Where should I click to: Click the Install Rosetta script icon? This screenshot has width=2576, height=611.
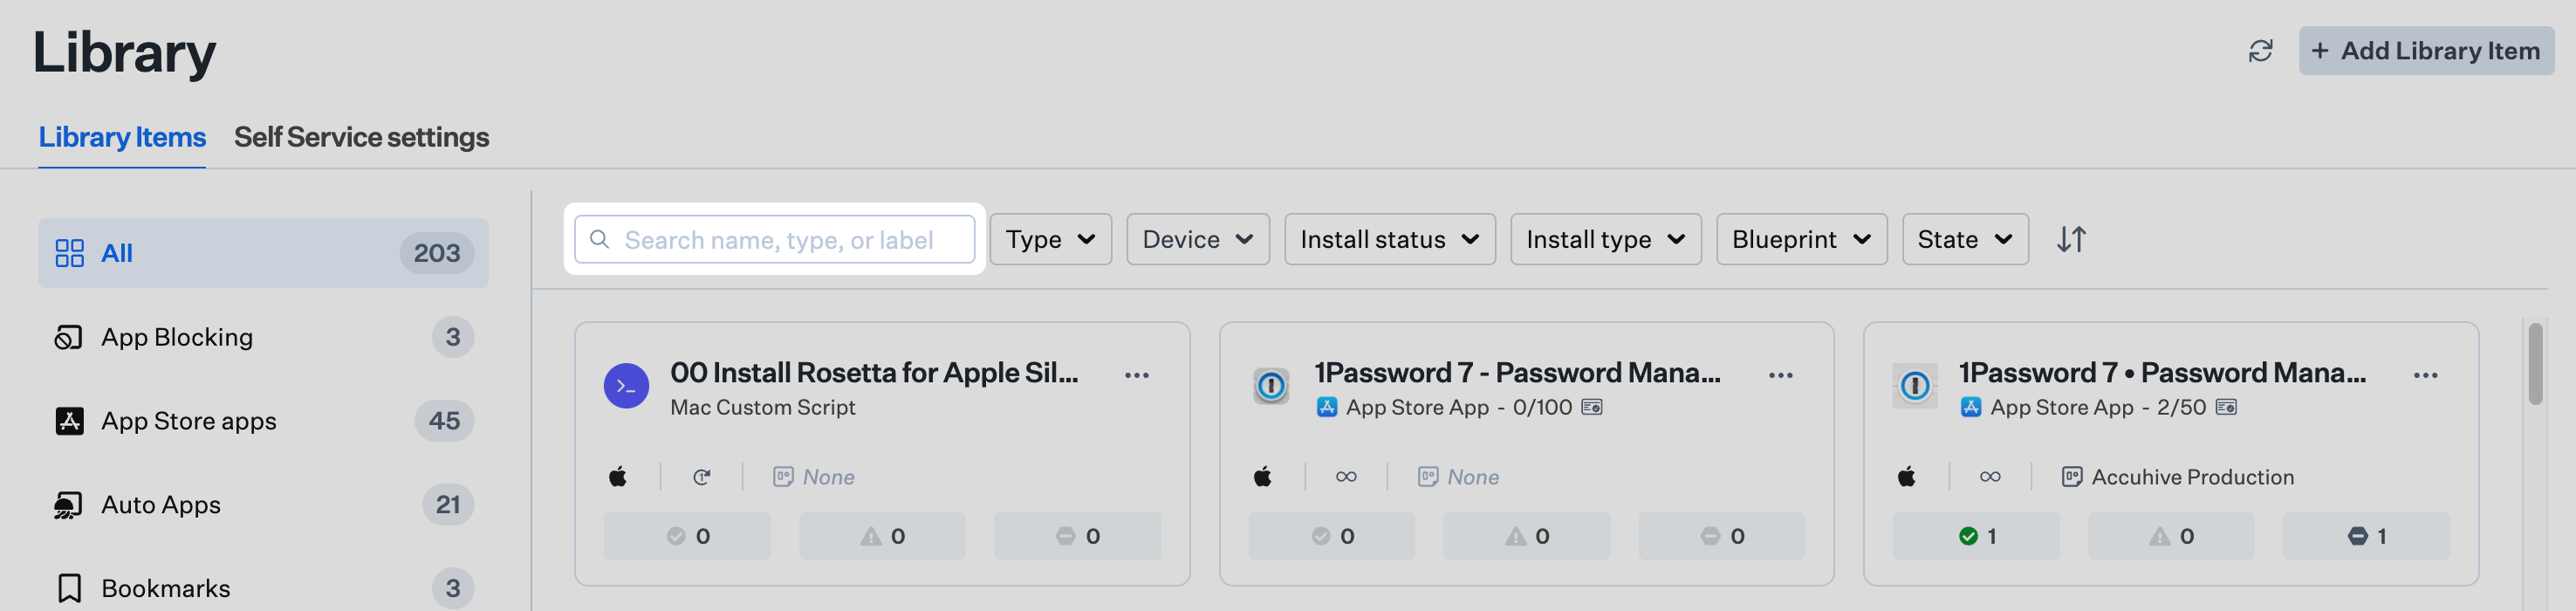click(x=626, y=386)
